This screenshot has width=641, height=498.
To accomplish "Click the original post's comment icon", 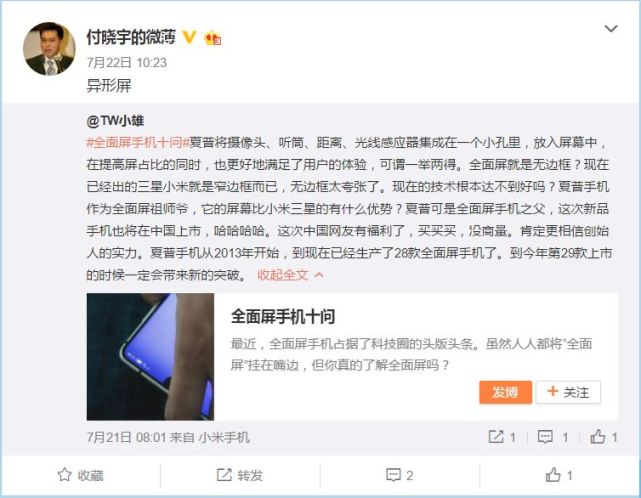I will (545, 437).
